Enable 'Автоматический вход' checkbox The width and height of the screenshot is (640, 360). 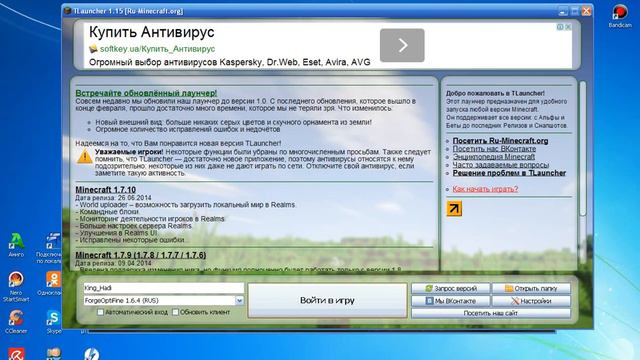(x=100, y=312)
